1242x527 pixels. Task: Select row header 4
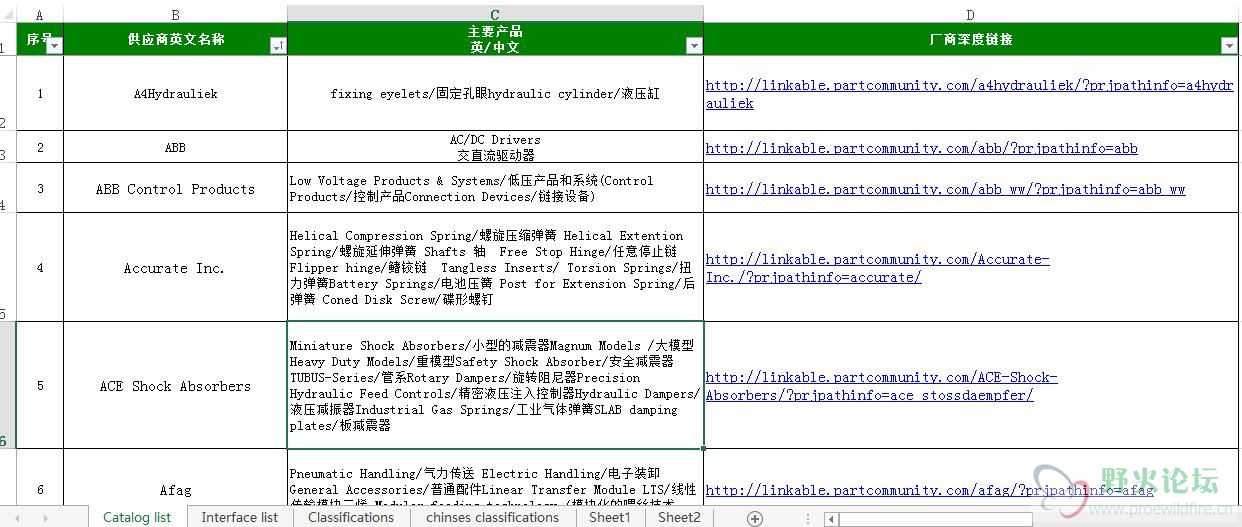(8, 189)
